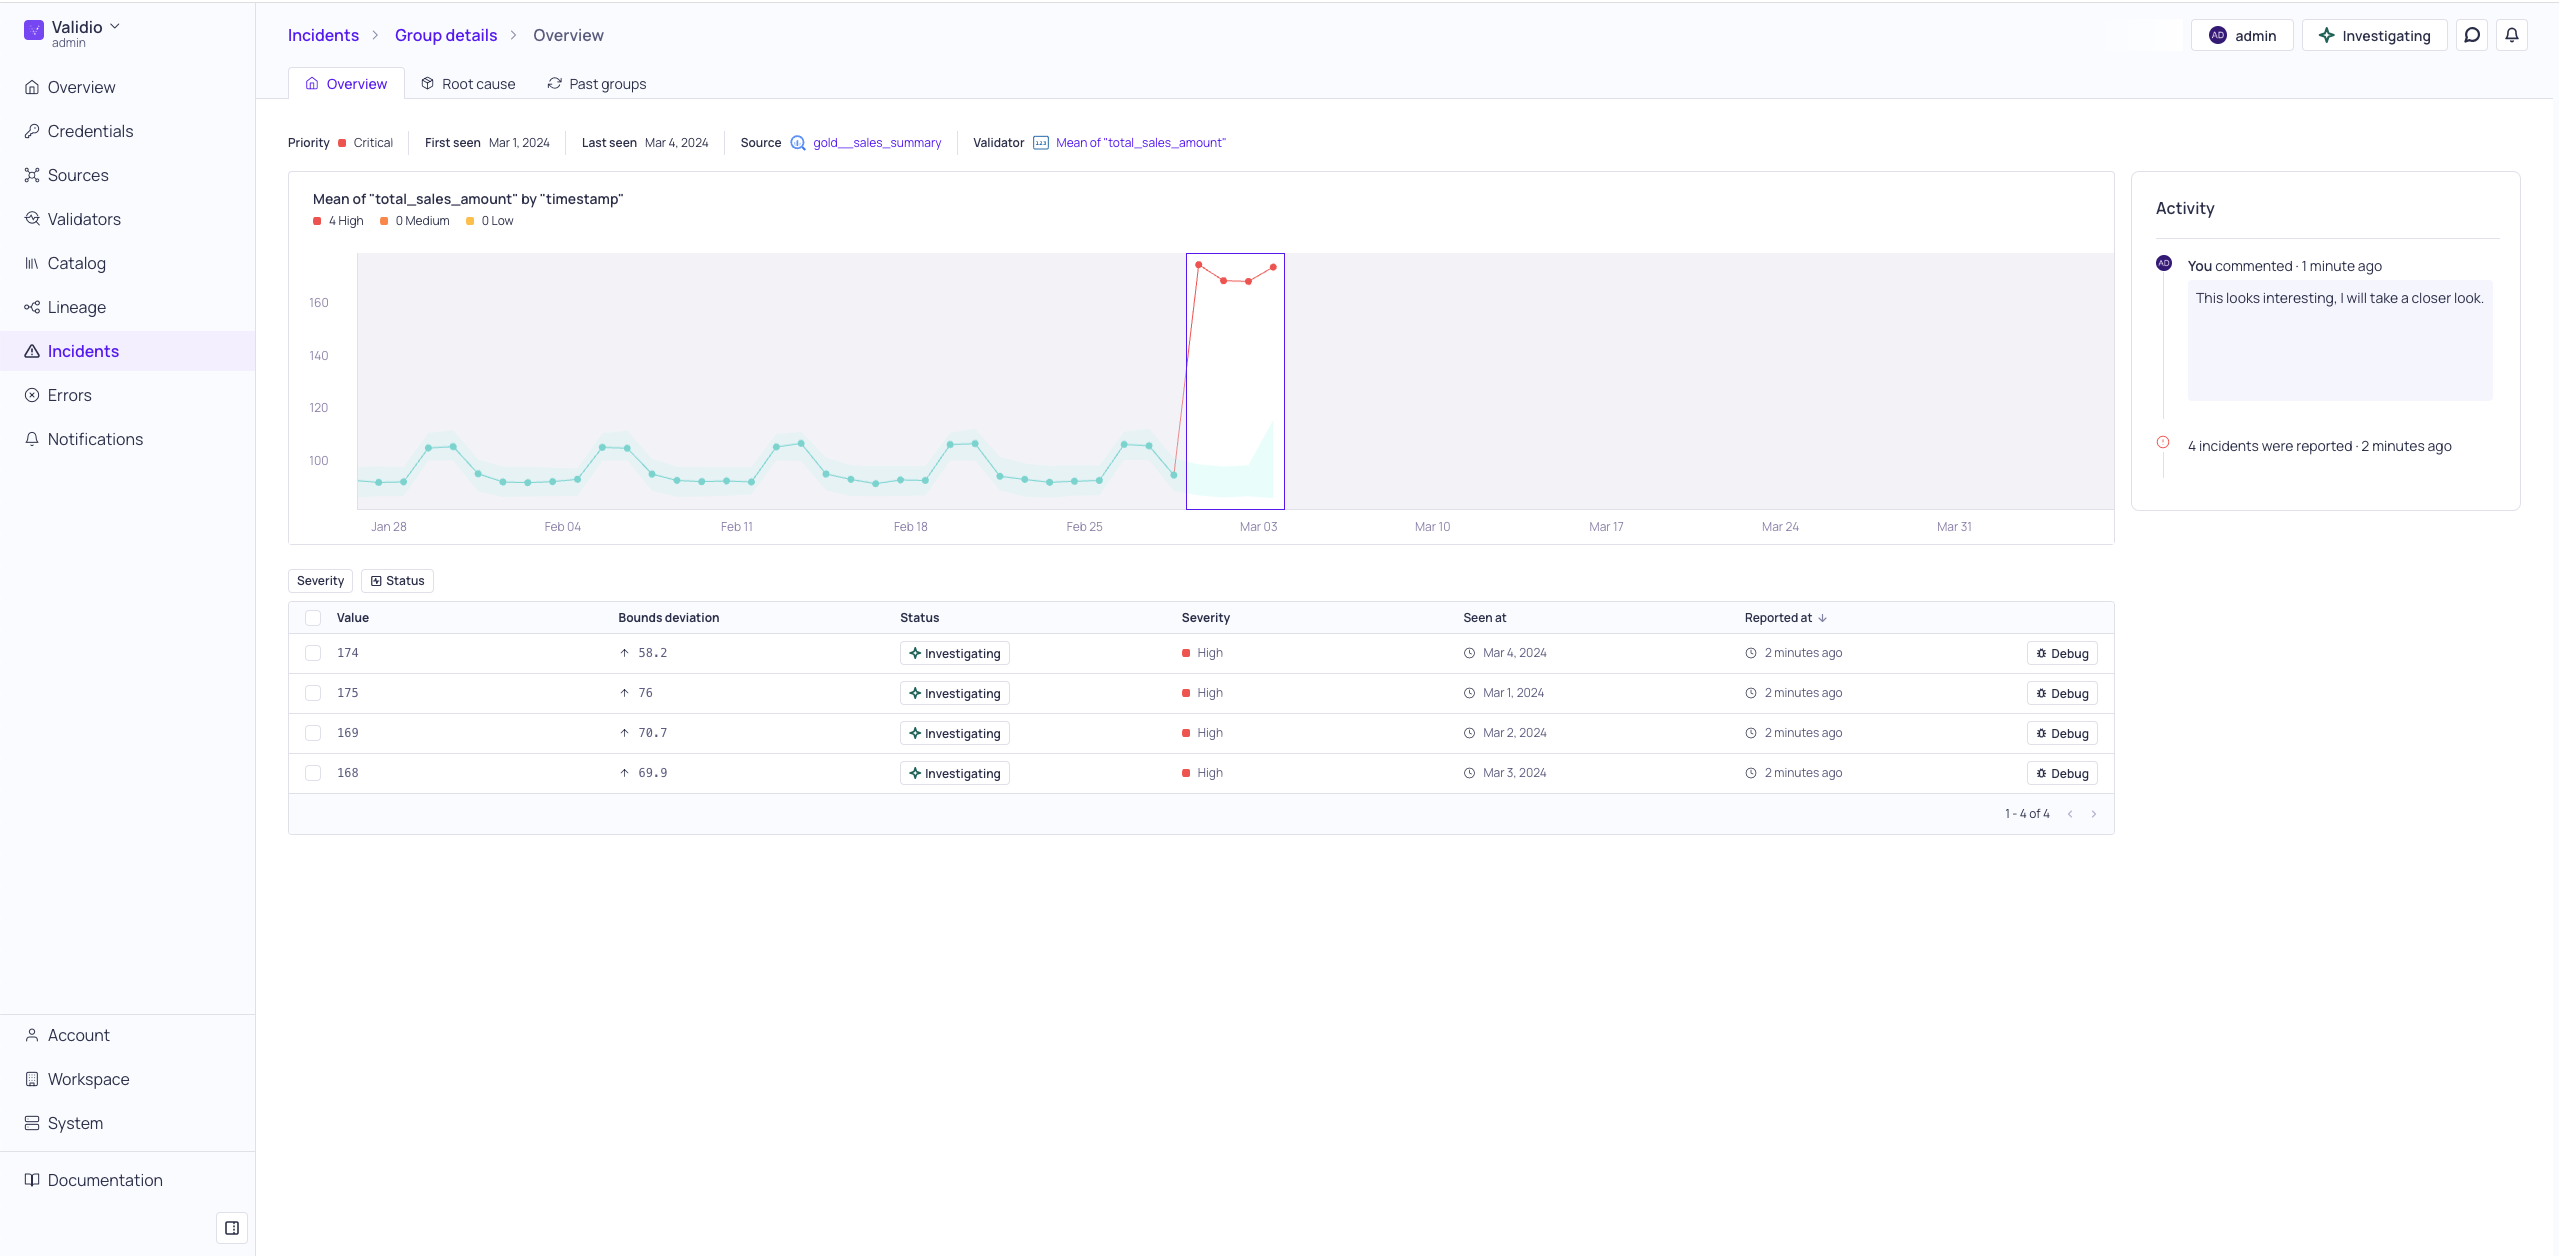2559x1256 pixels.
Task: Click Debug for the Mar 3, 2024 row
Action: pyautogui.click(x=2062, y=773)
